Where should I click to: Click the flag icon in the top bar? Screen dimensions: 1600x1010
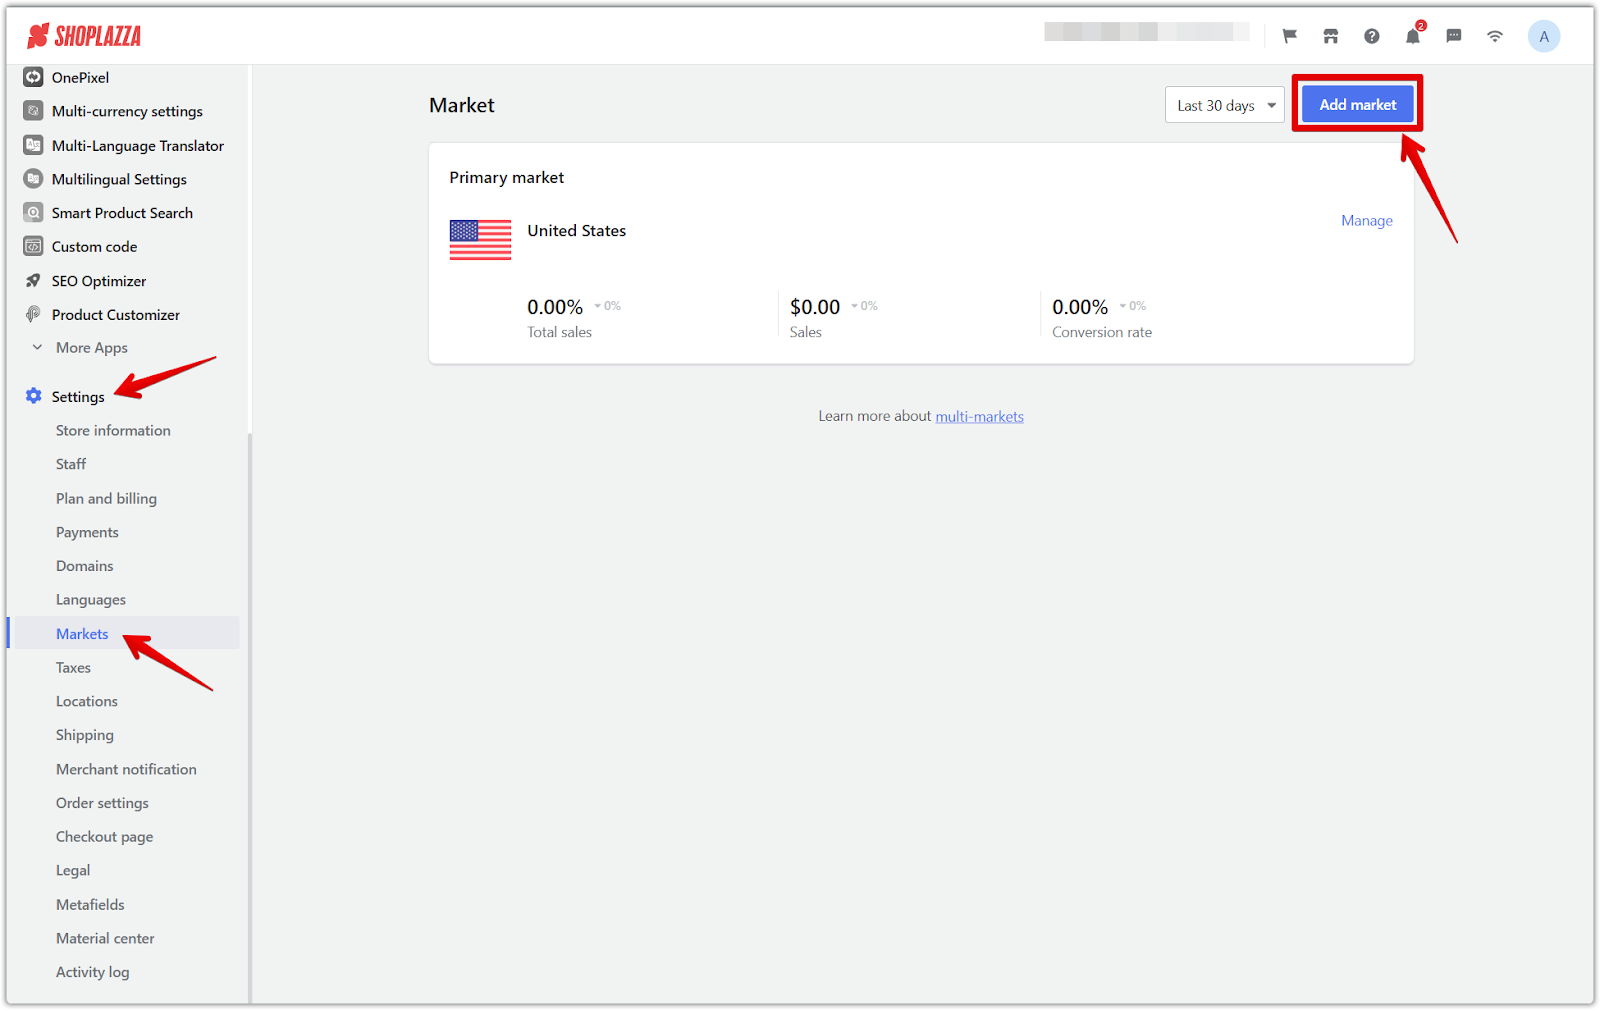point(1289,36)
